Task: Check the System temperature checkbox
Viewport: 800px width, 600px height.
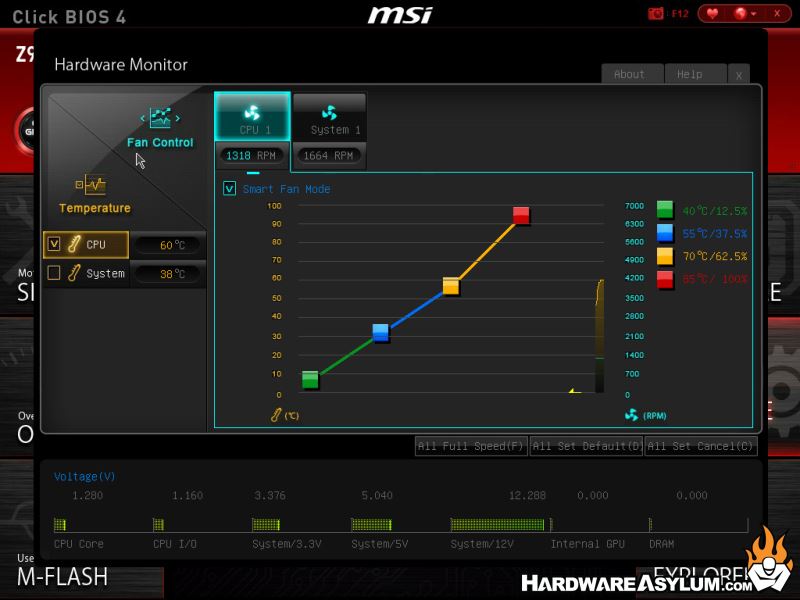Action: 54,273
